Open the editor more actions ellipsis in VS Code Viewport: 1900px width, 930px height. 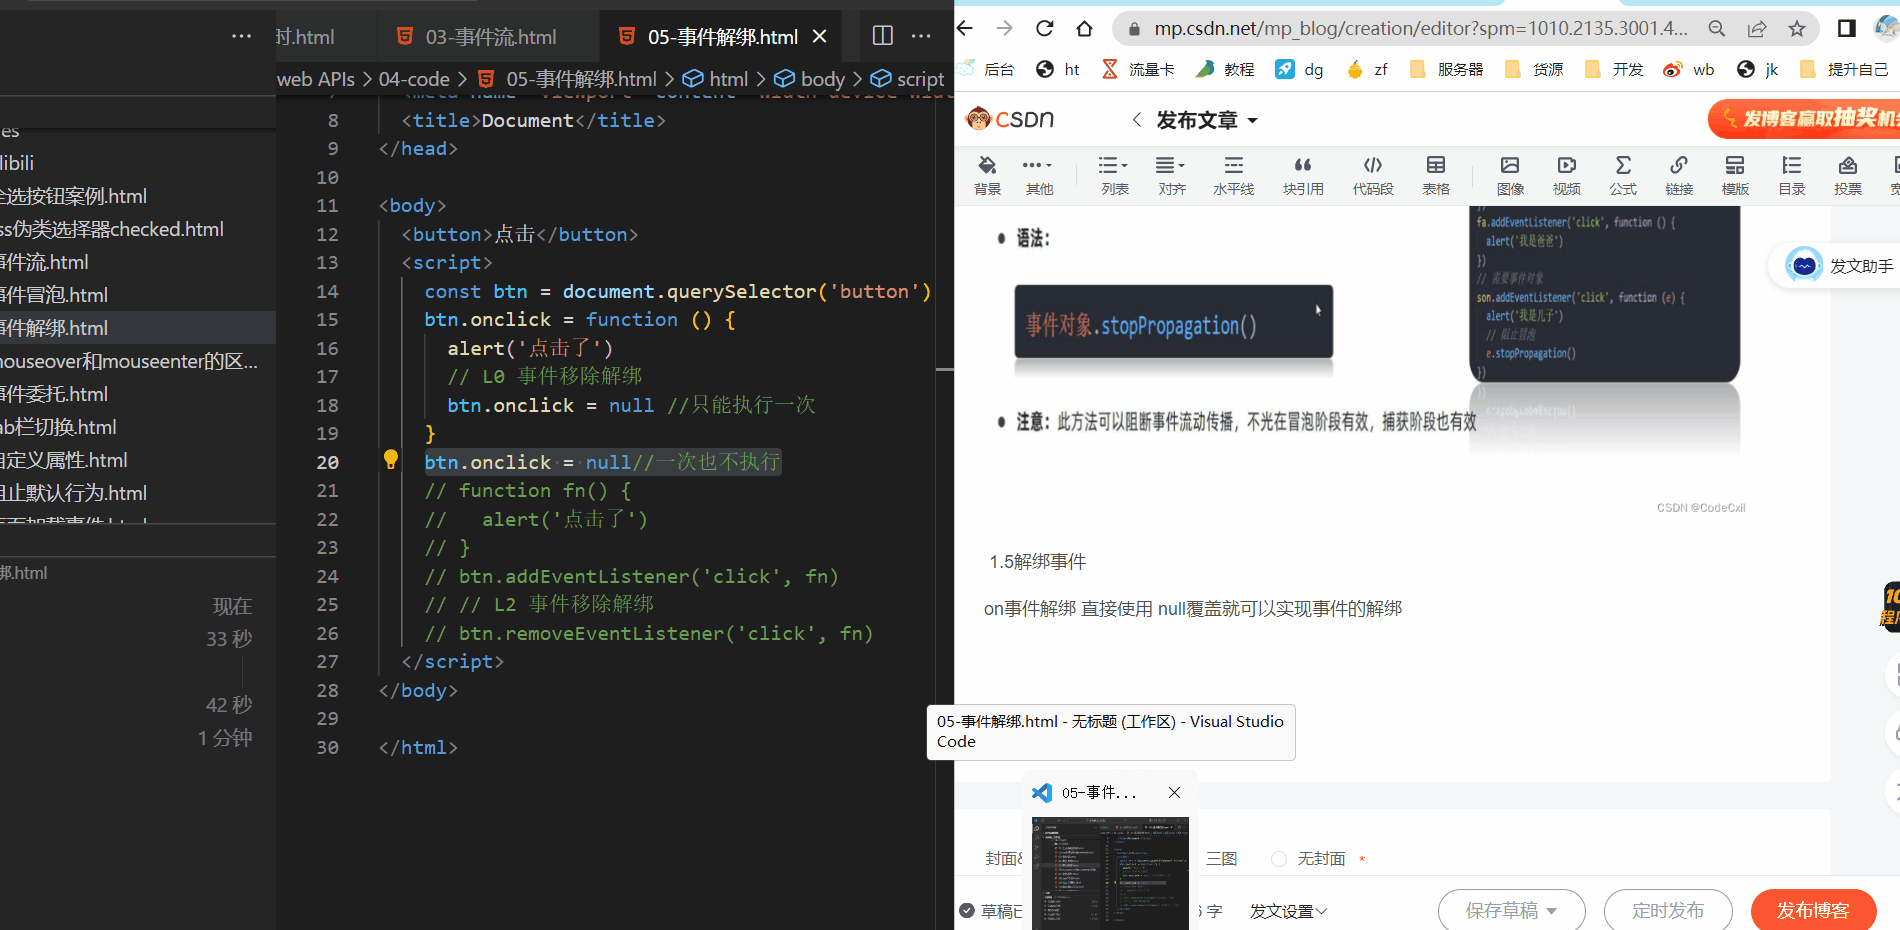pyautogui.click(x=921, y=36)
